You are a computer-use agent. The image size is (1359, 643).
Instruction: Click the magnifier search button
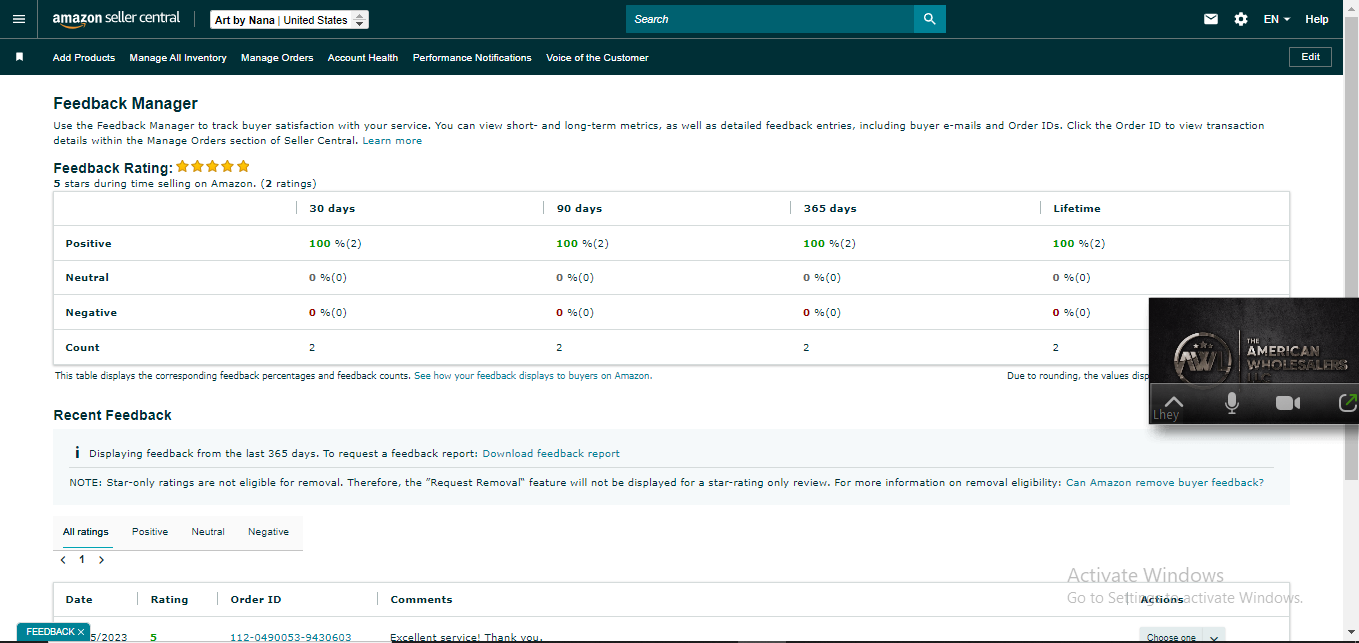[930, 19]
